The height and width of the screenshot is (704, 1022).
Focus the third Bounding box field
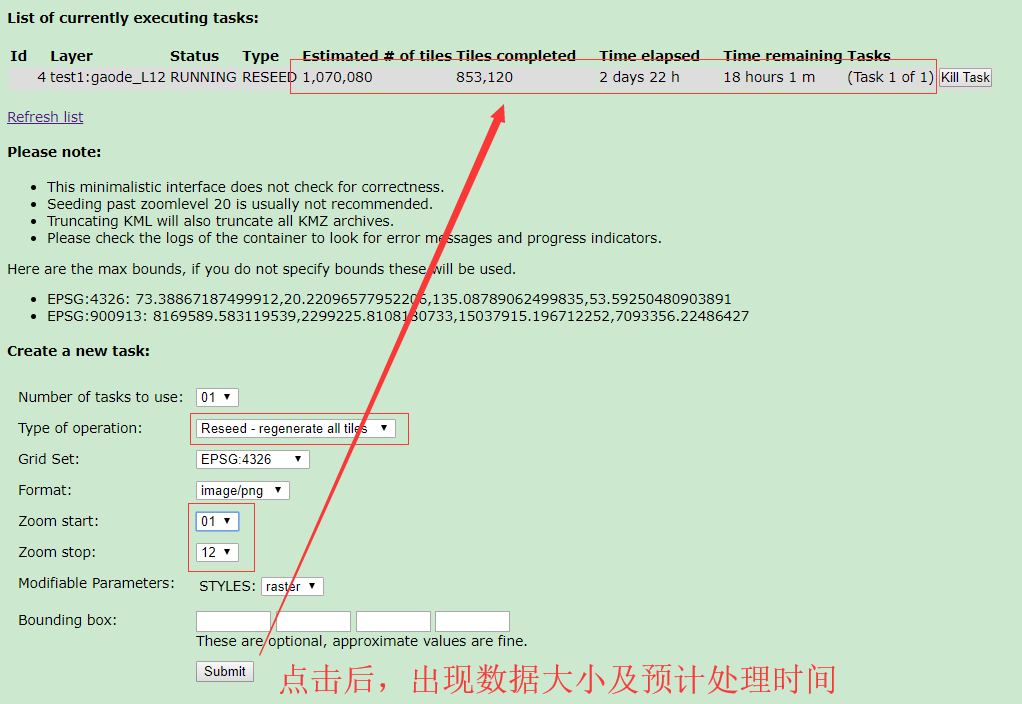(393, 621)
